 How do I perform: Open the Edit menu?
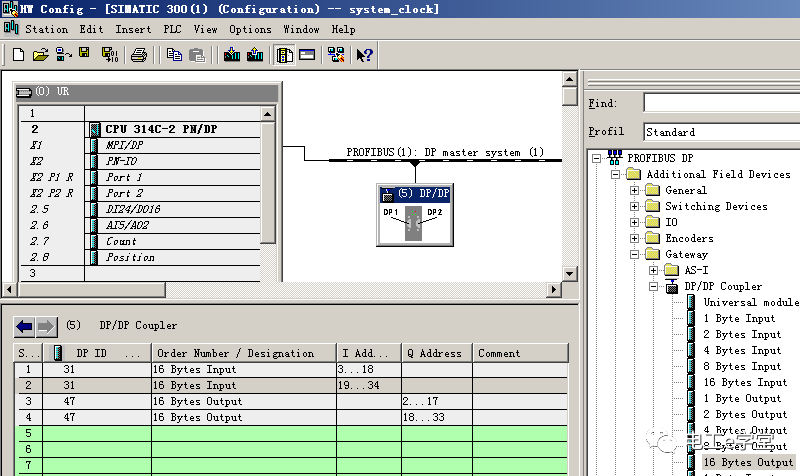click(91, 29)
